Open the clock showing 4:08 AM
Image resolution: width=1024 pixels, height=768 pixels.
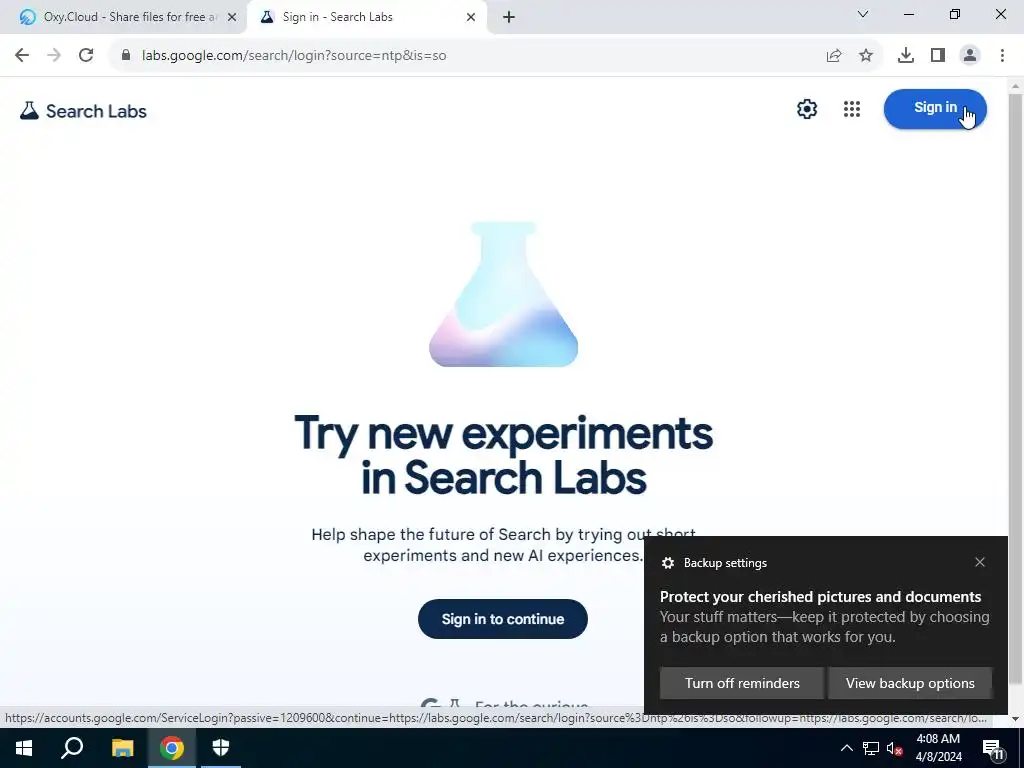pos(938,748)
